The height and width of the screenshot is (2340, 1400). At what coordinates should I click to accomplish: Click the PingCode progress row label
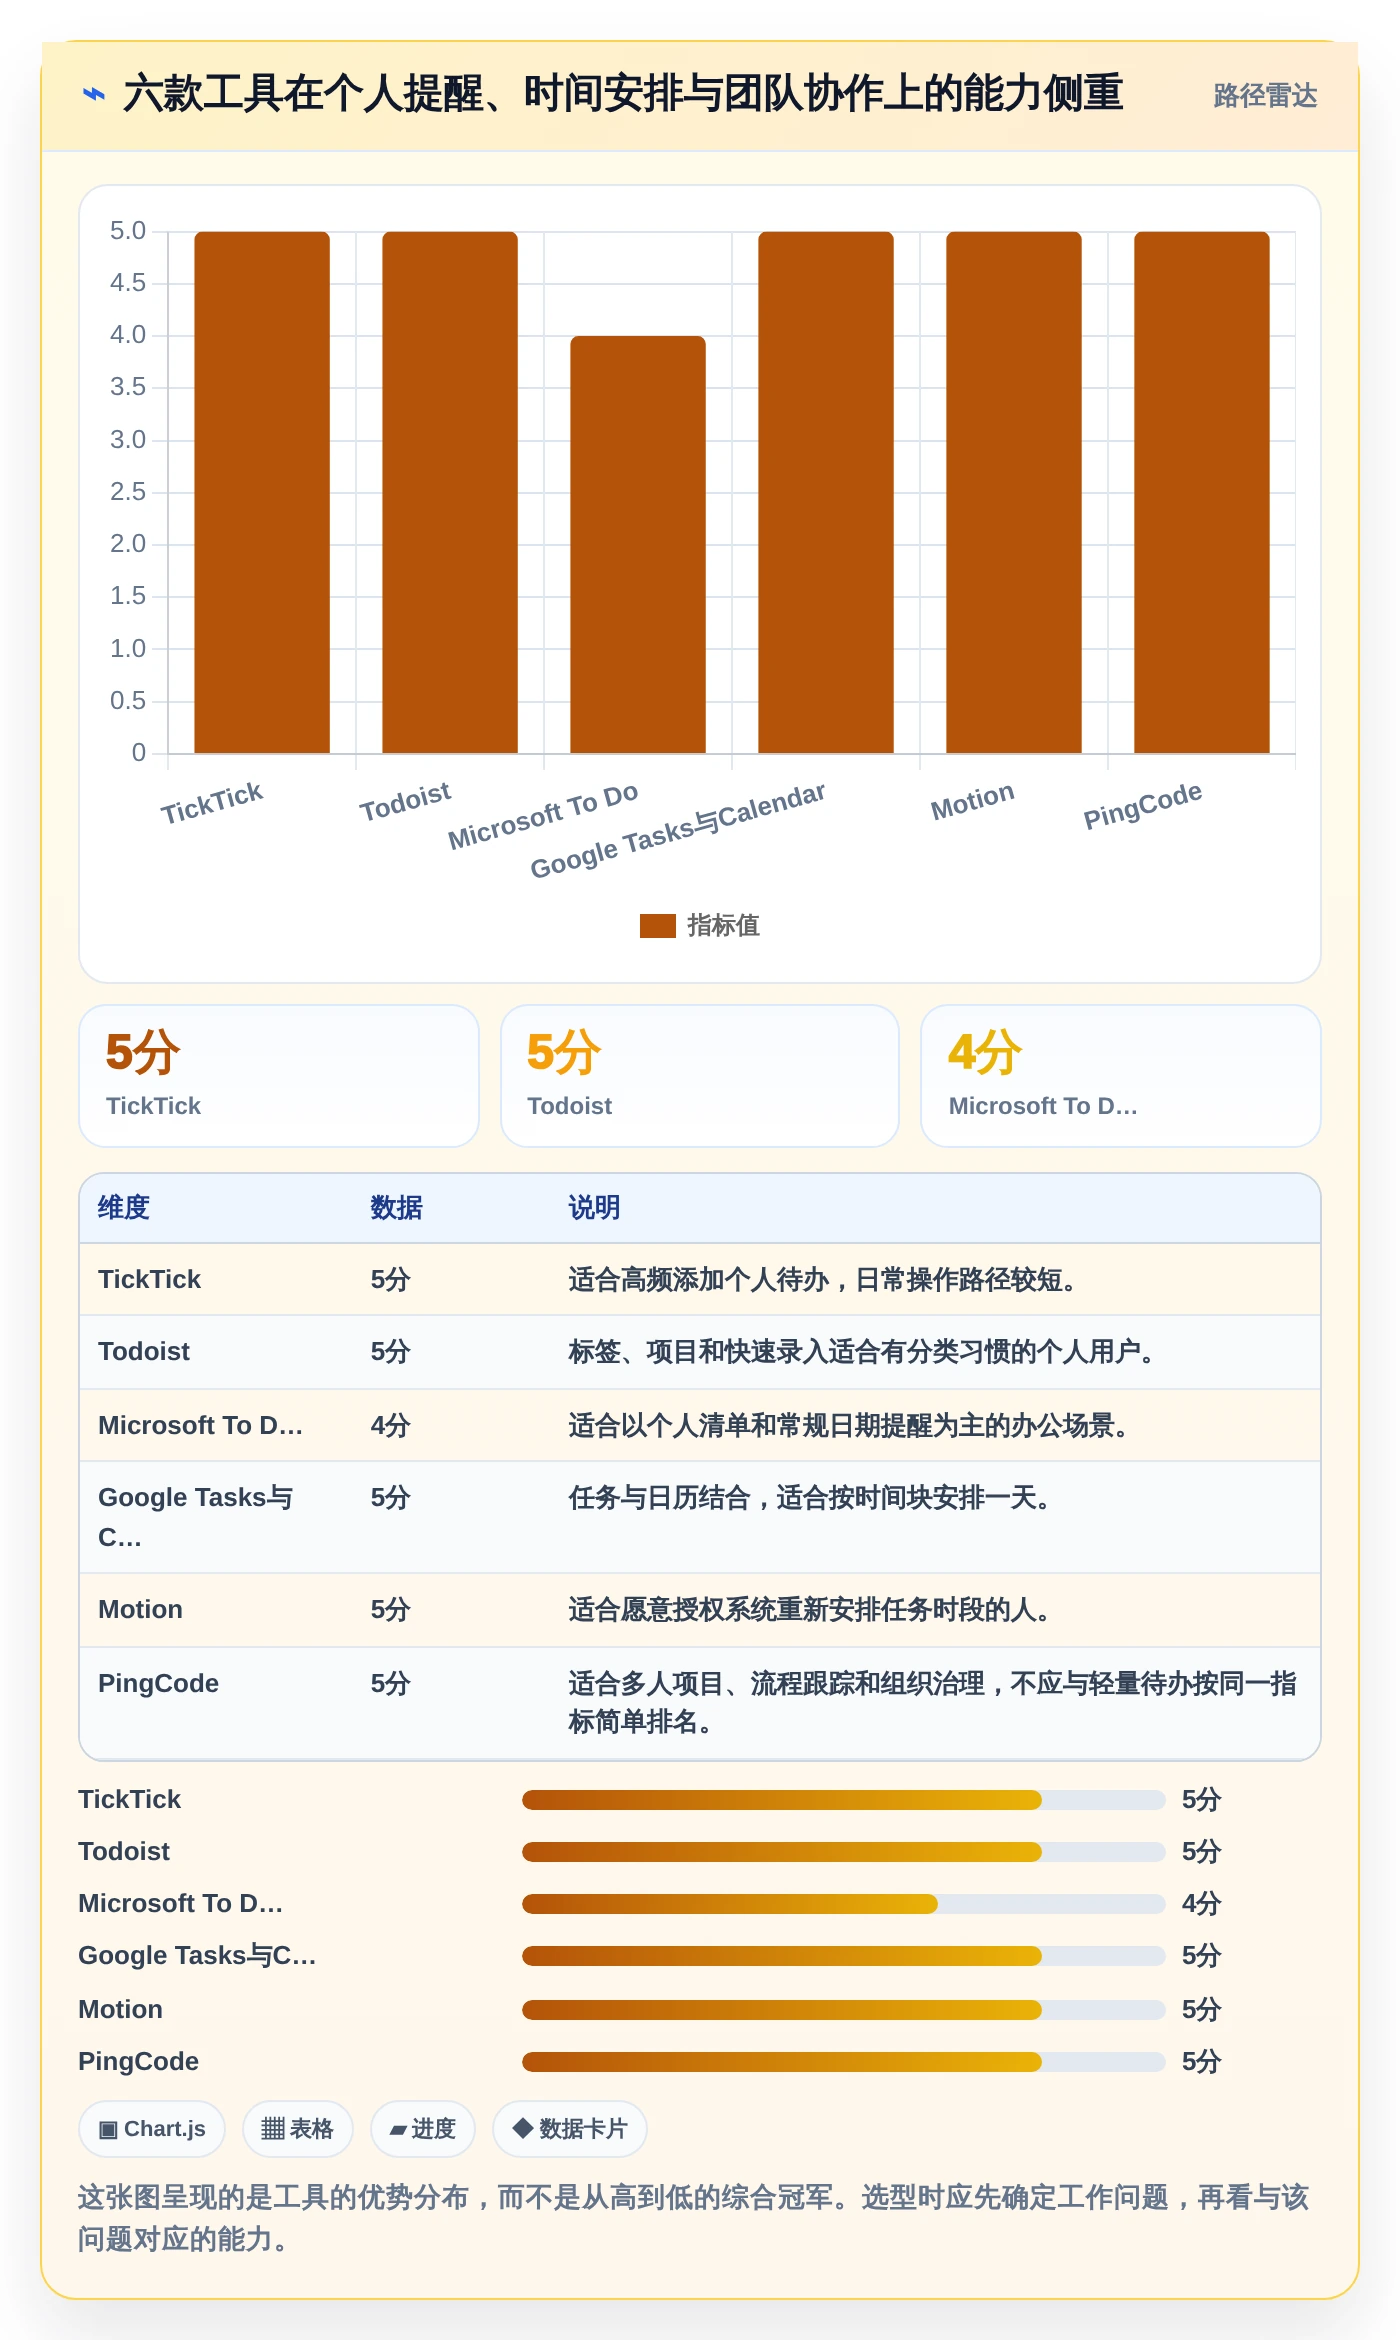click(x=139, y=2062)
